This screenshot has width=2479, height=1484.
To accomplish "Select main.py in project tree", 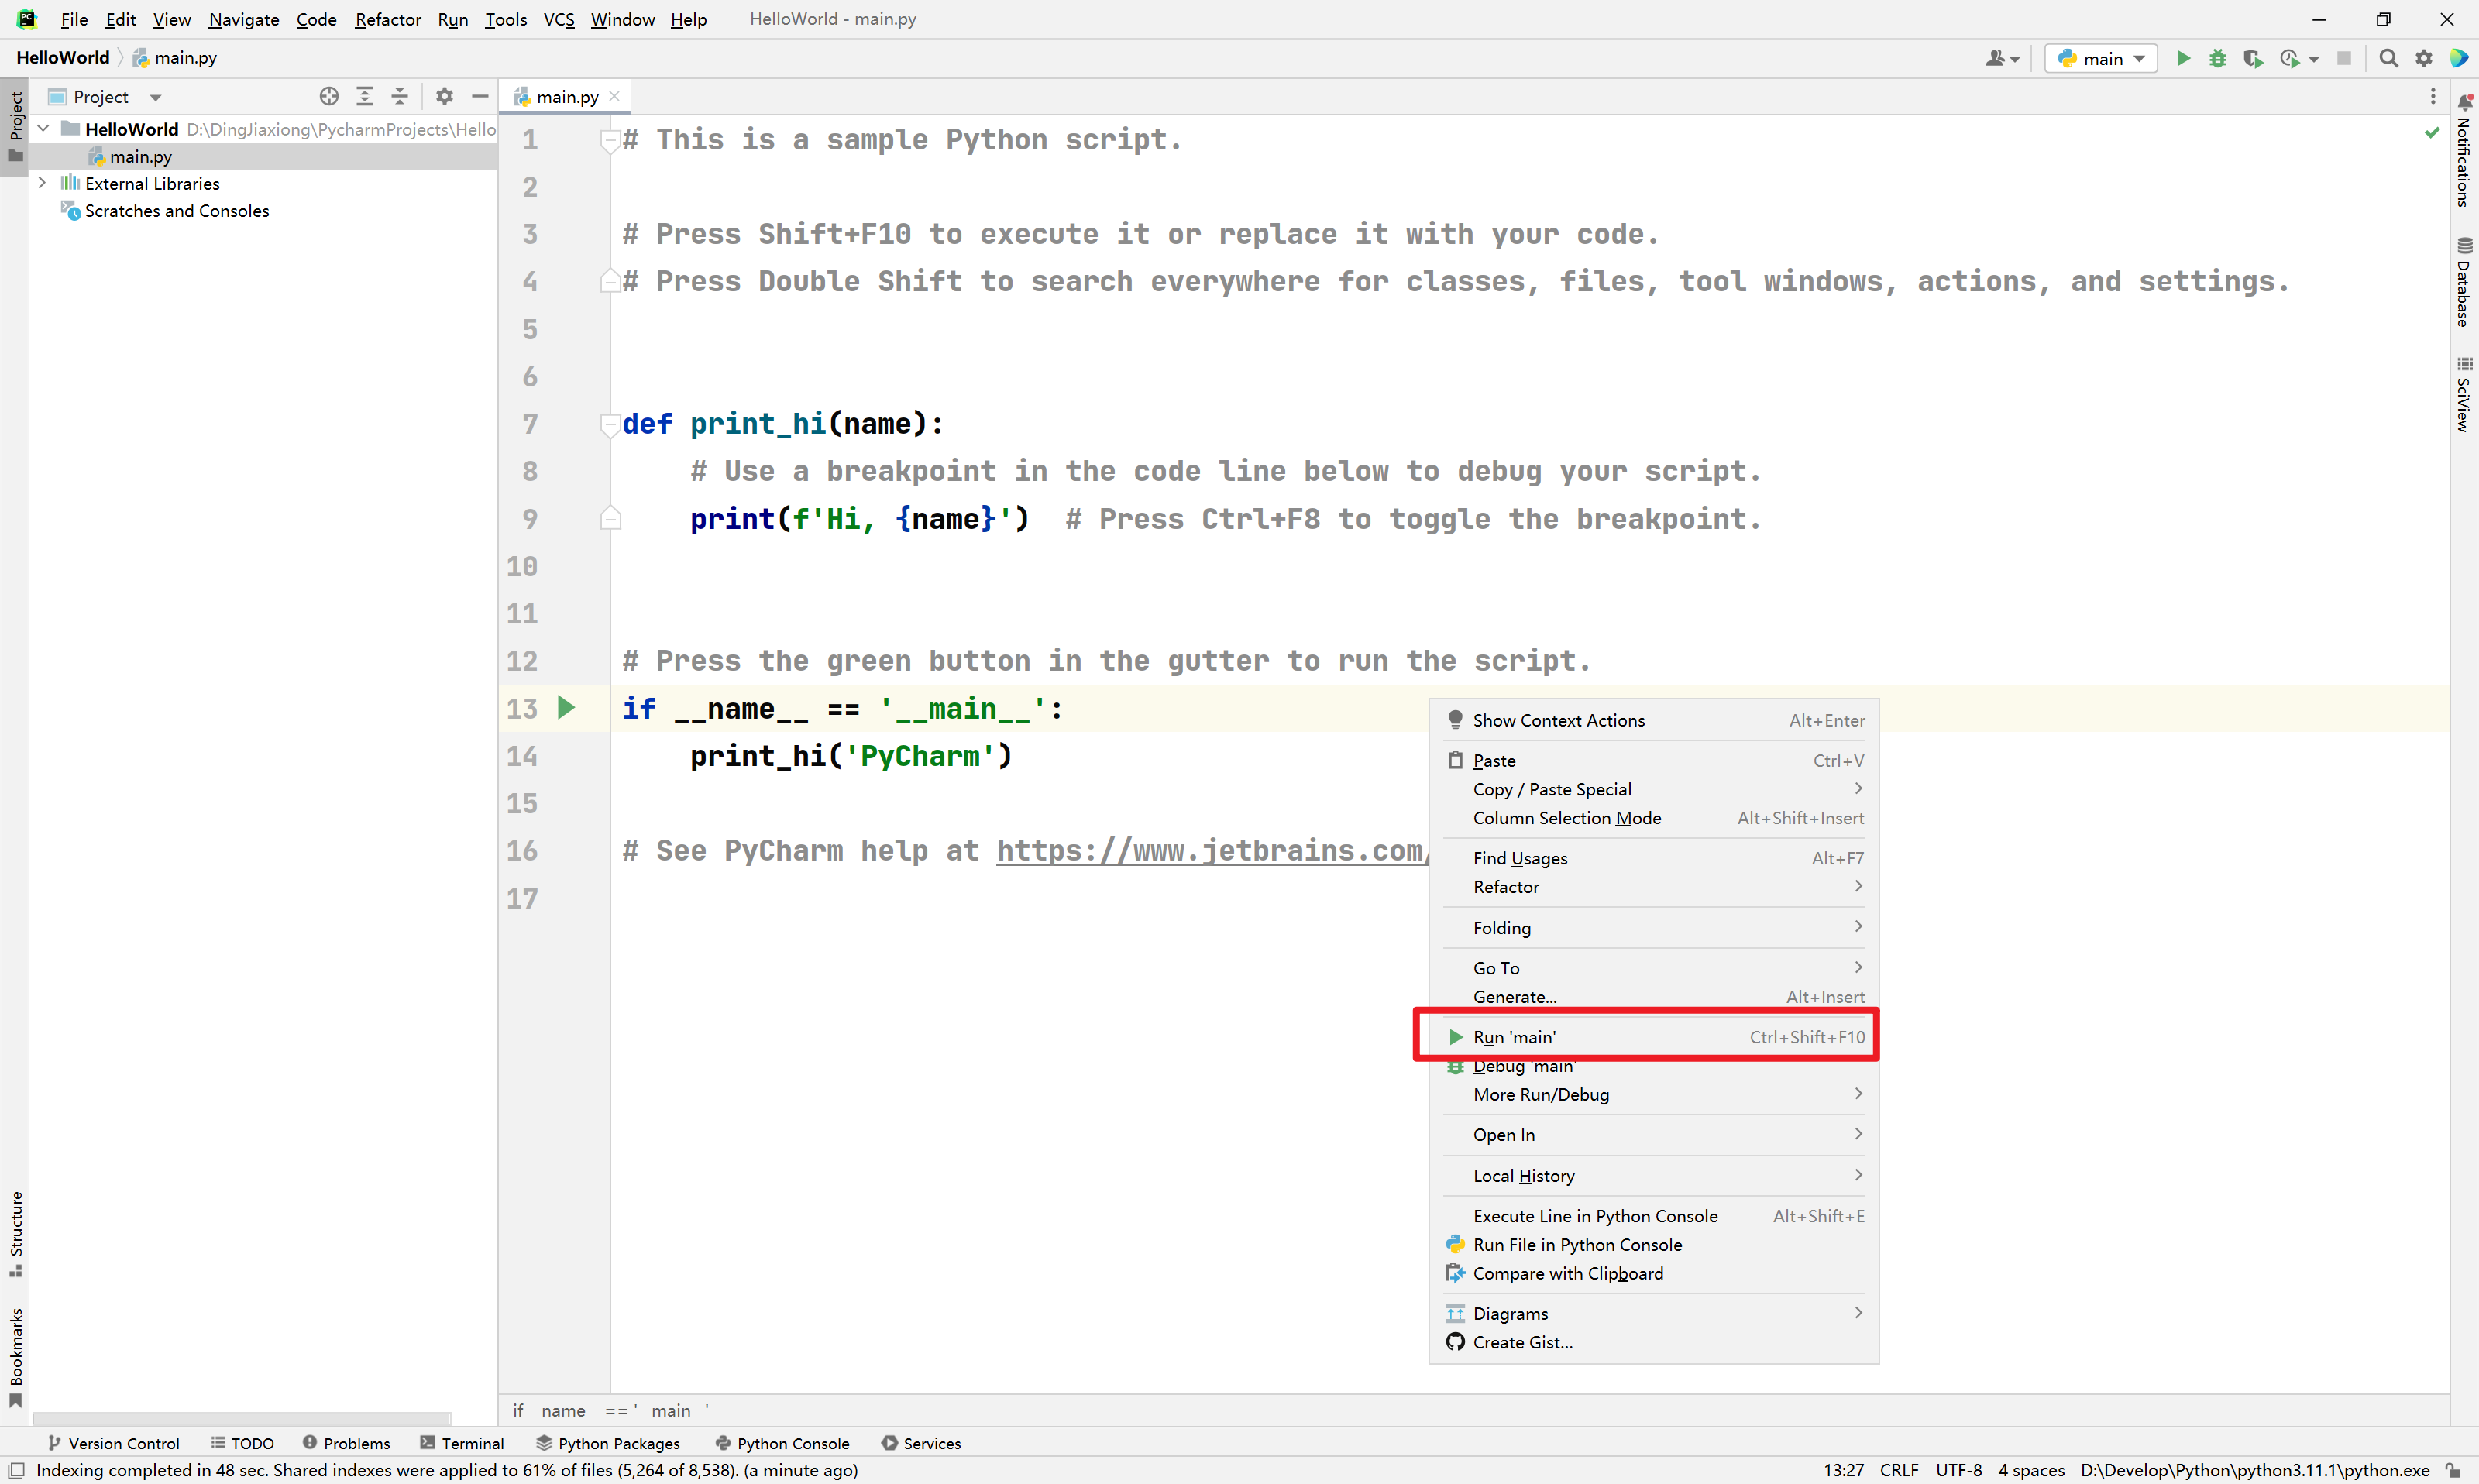I will pos(141,156).
